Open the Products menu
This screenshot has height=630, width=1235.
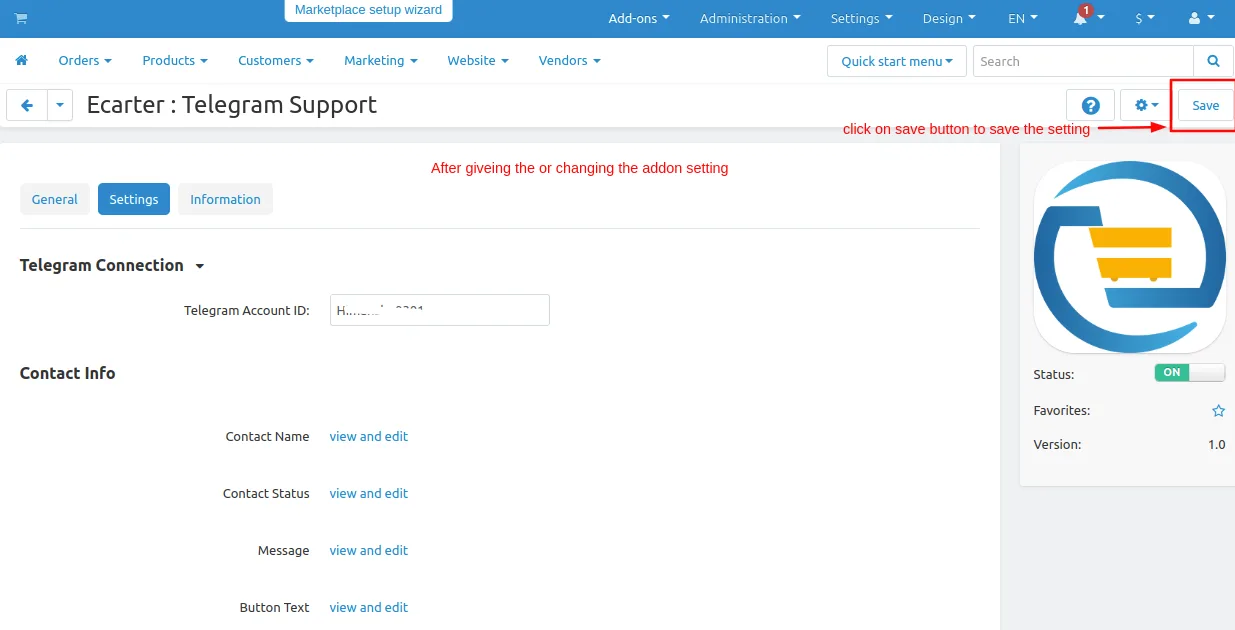pyautogui.click(x=175, y=60)
